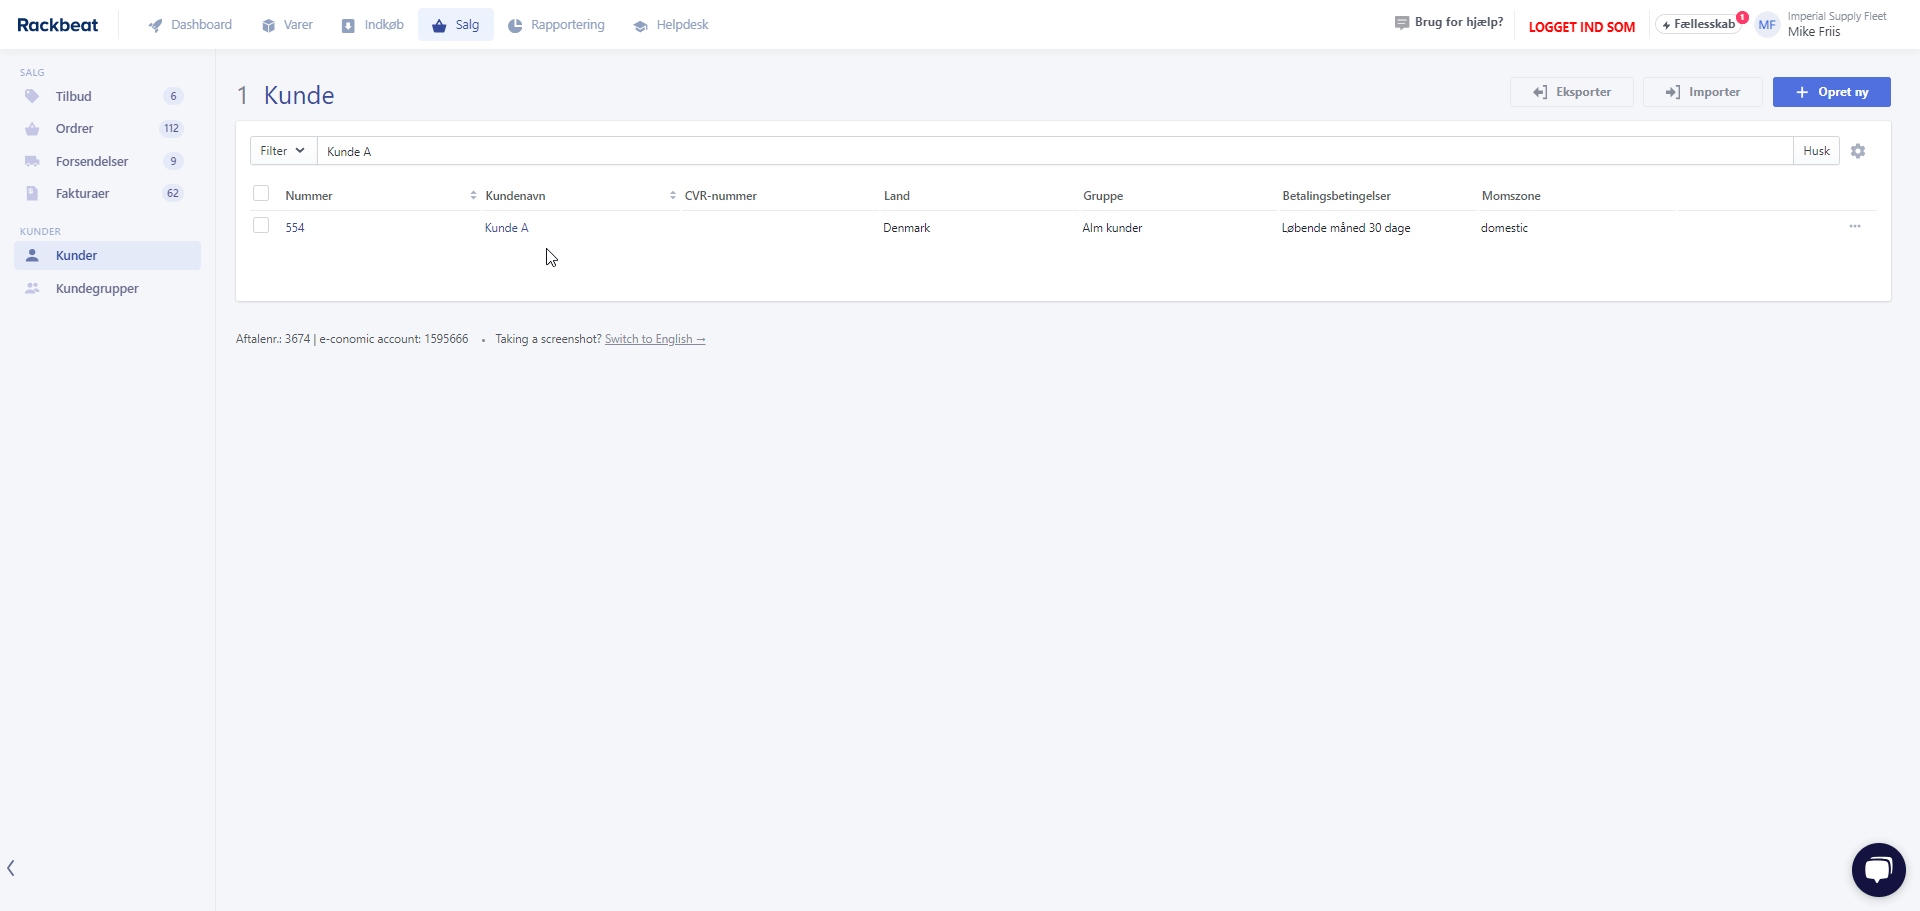Click the table settings gear icon
Screen dimensions: 1920x911
pyautogui.click(x=1858, y=151)
